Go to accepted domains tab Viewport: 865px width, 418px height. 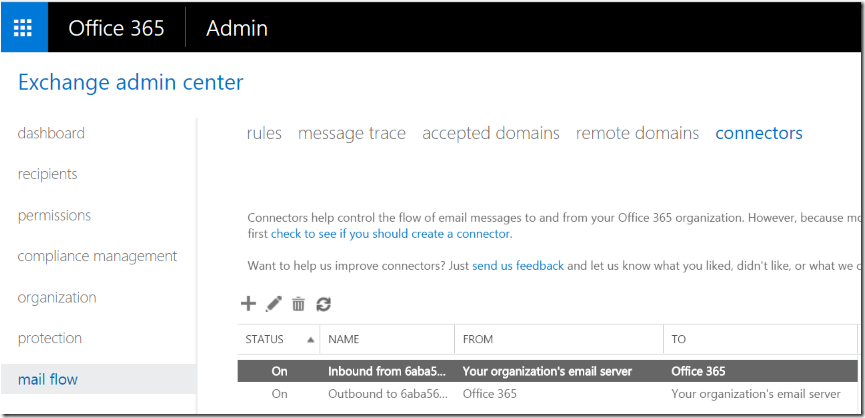(x=491, y=133)
